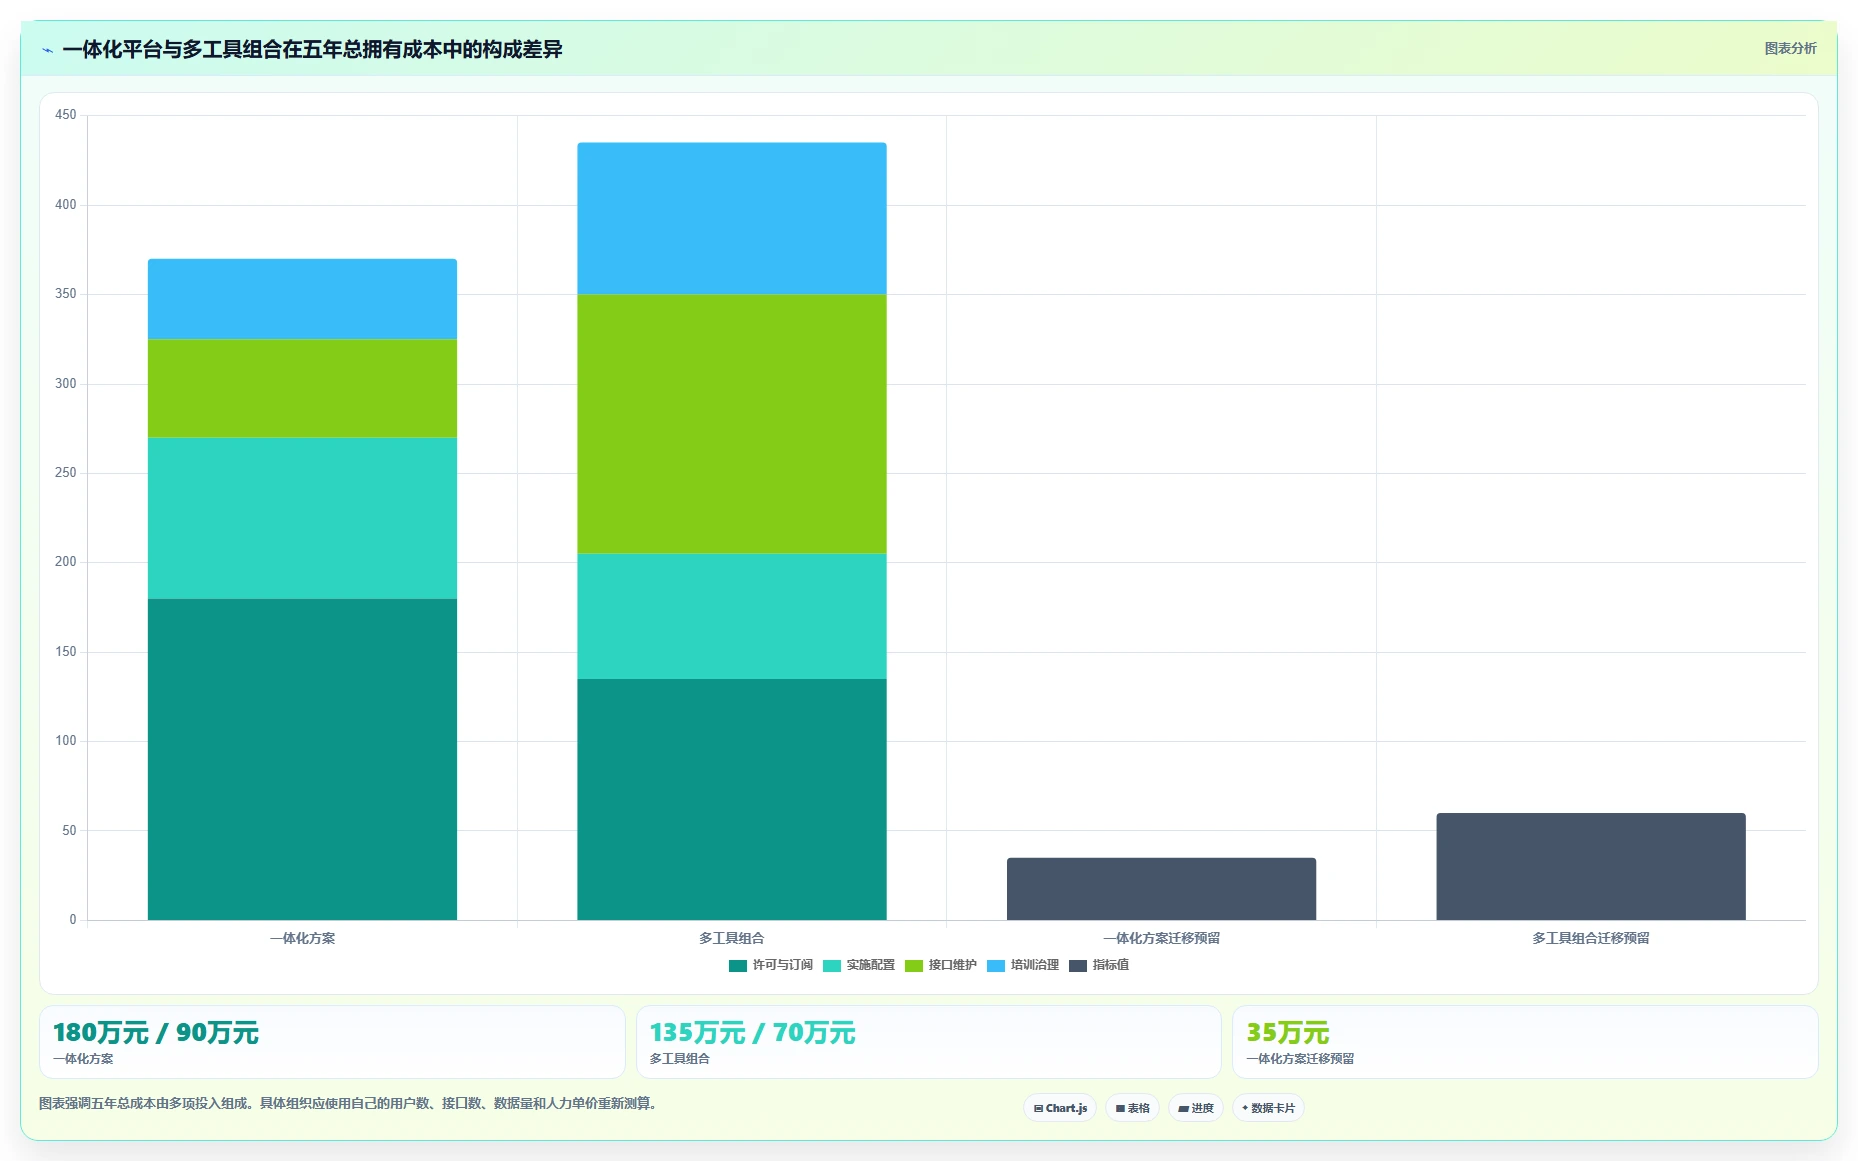Toggle the 培训治理 legend item
Viewport: 1858px width, 1161px height.
tap(1023, 965)
